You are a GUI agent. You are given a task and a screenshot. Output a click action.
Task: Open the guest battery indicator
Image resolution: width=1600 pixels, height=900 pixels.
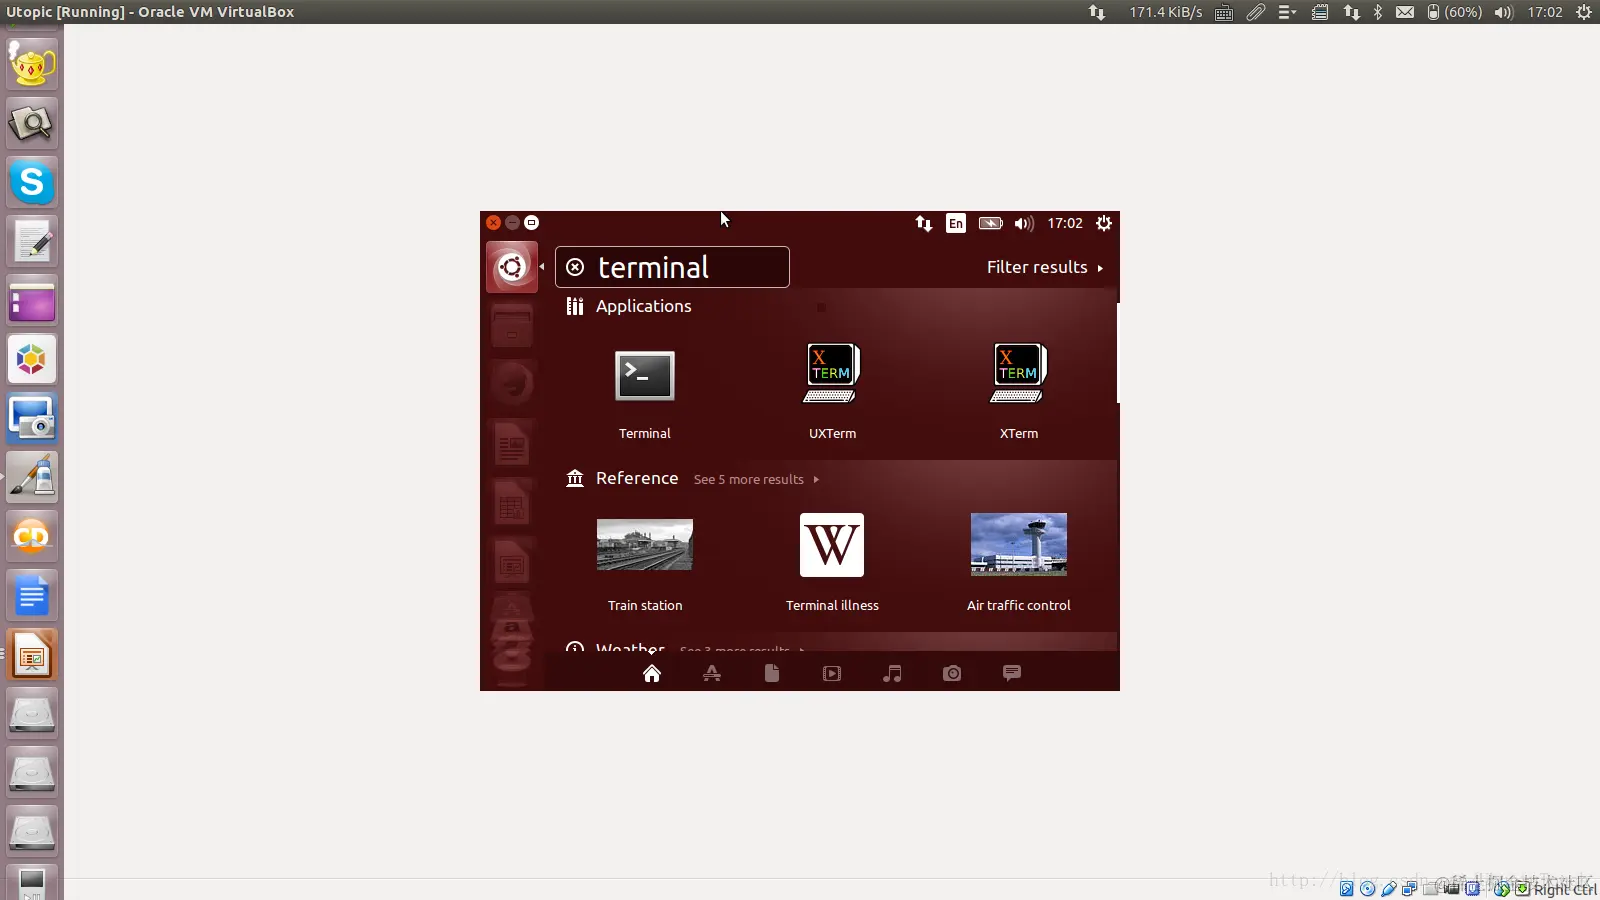pyautogui.click(x=990, y=223)
